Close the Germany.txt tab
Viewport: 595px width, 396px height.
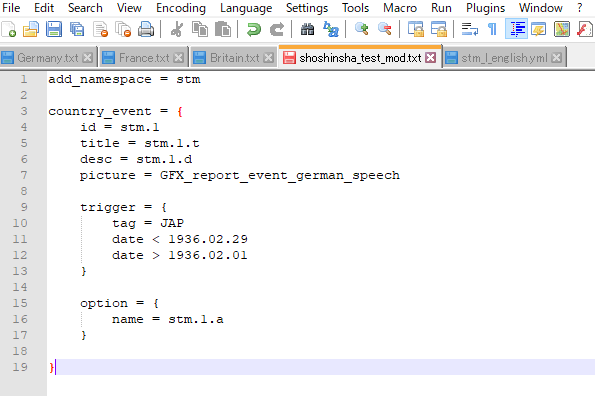88,58
